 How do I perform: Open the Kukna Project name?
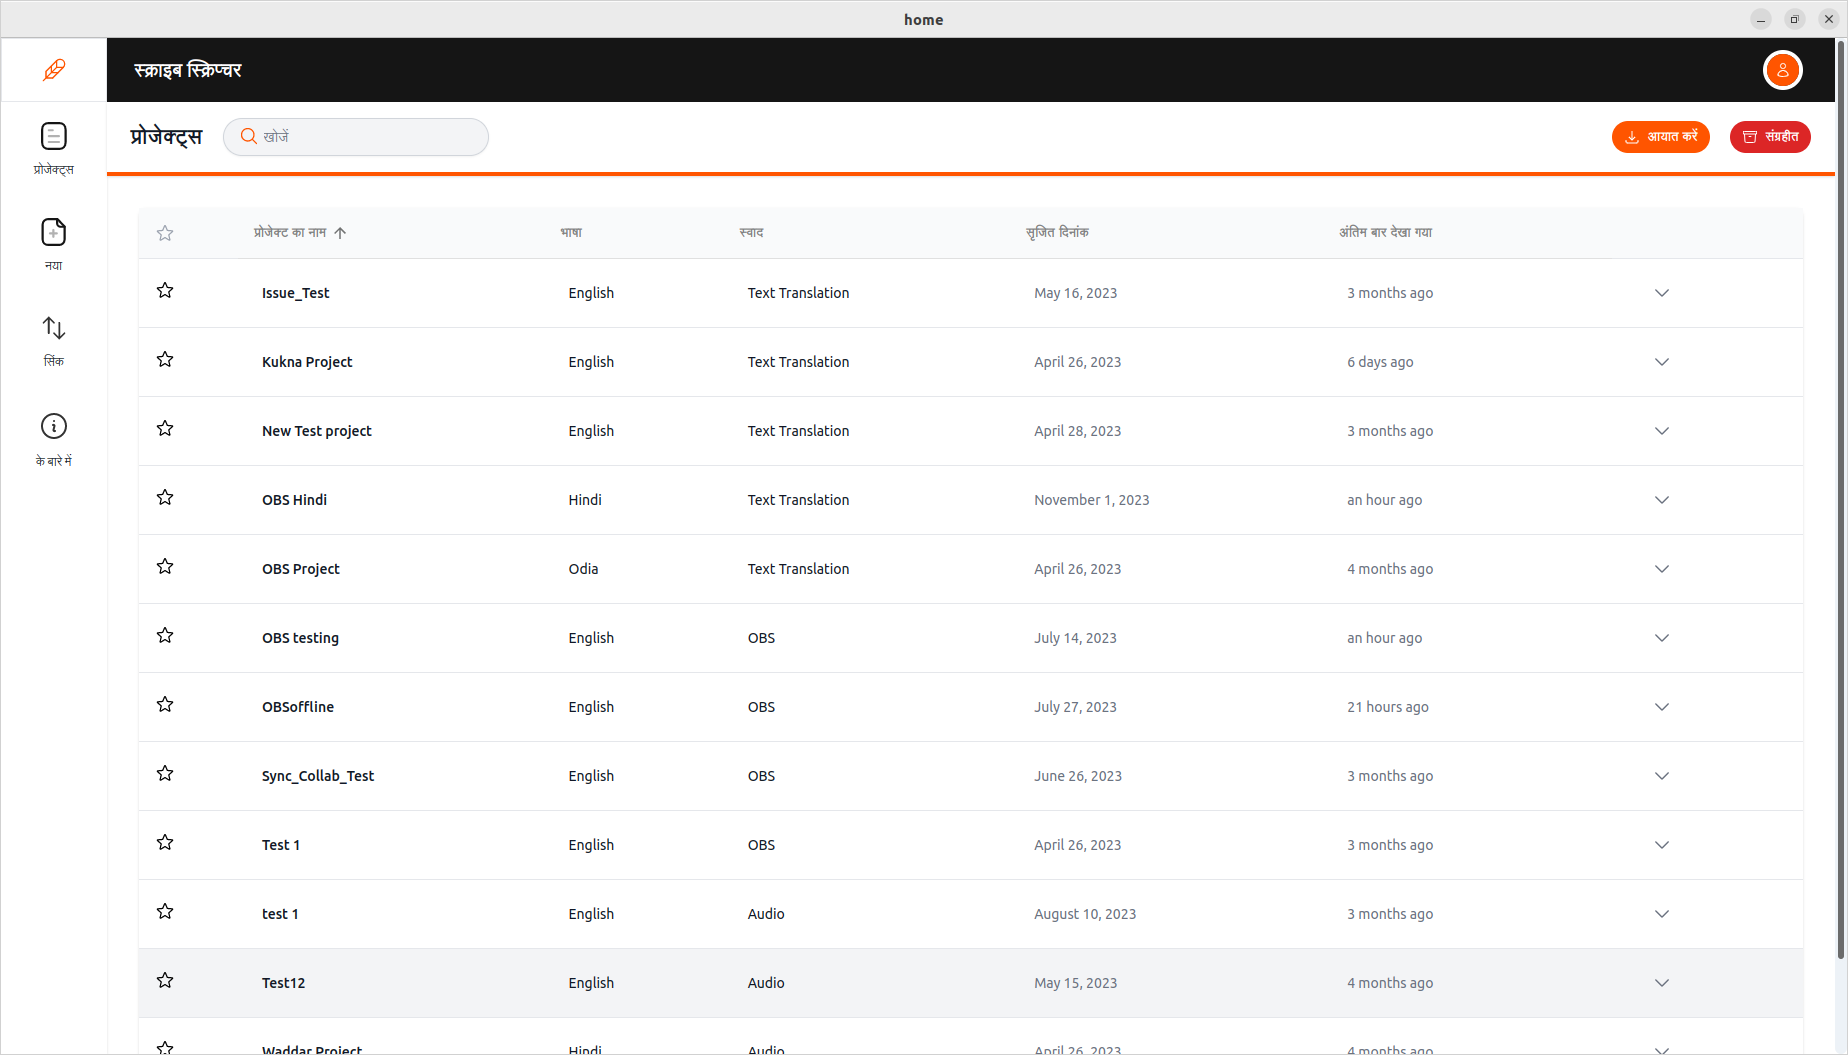pyautogui.click(x=307, y=362)
